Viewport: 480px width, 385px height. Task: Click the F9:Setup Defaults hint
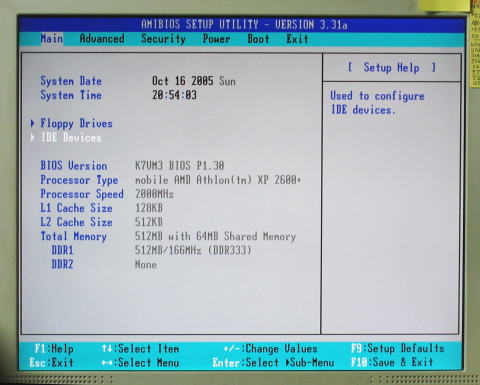coord(398,348)
